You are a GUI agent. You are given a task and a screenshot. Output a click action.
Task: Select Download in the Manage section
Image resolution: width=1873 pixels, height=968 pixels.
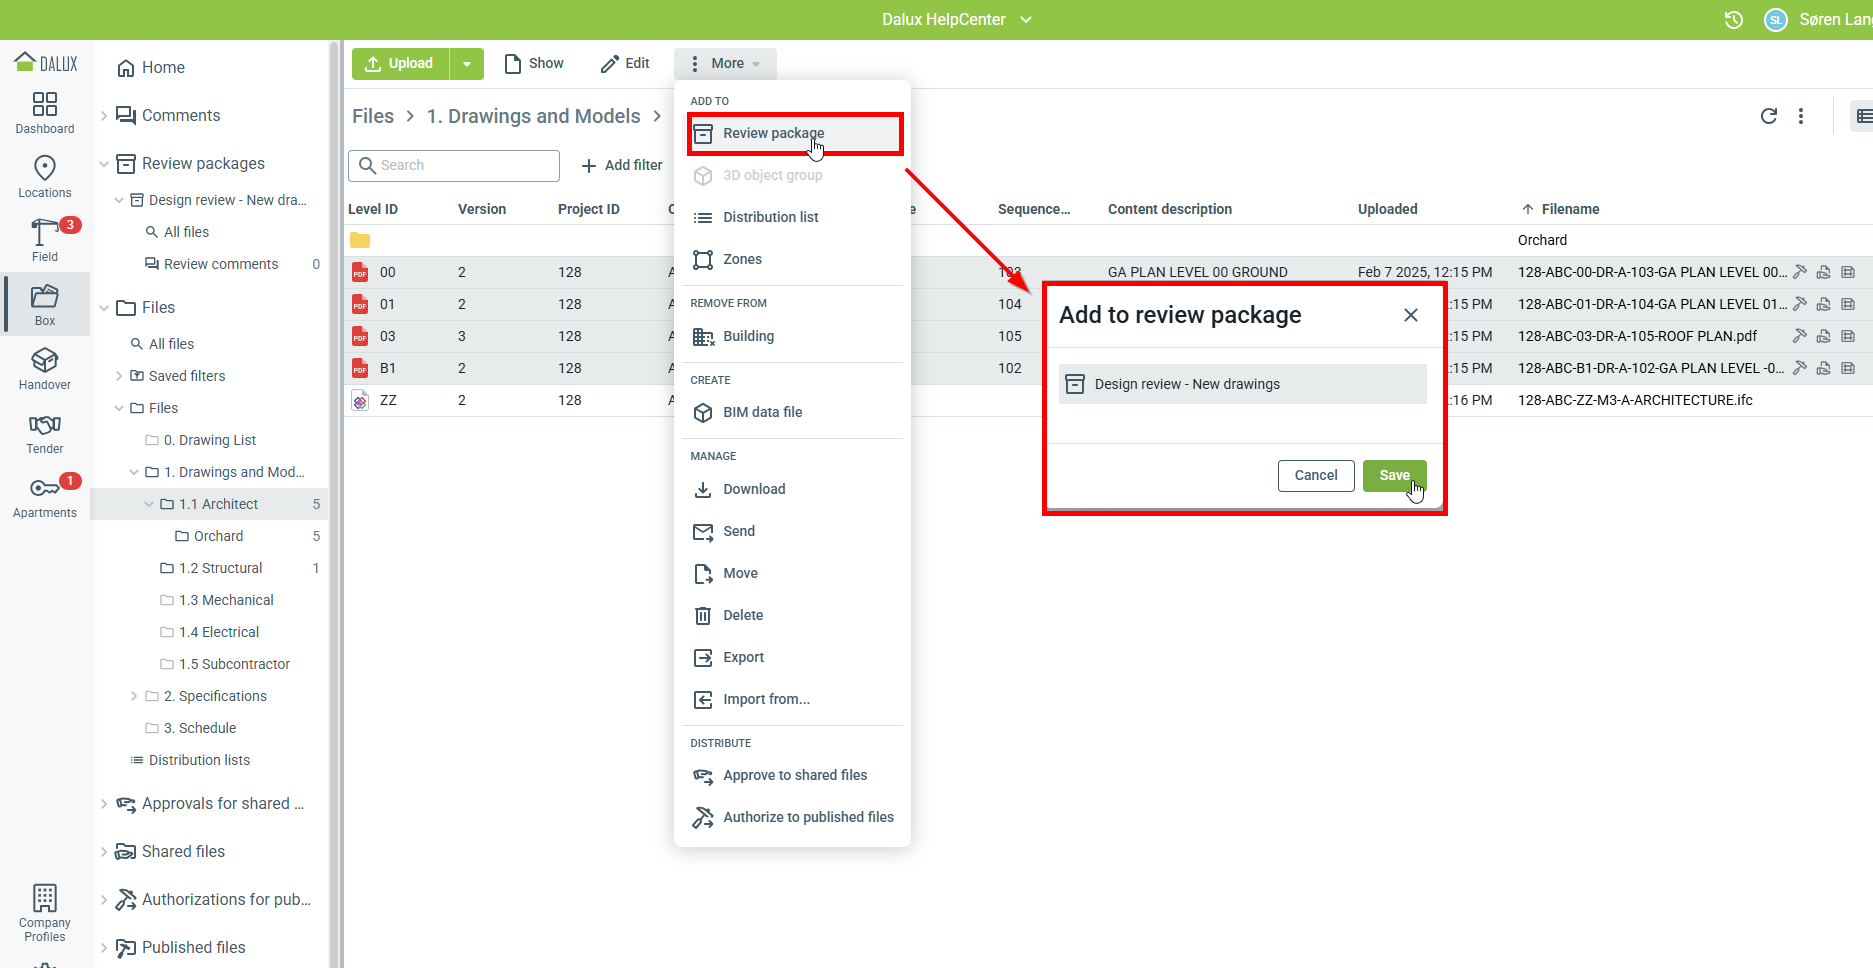(x=754, y=489)
